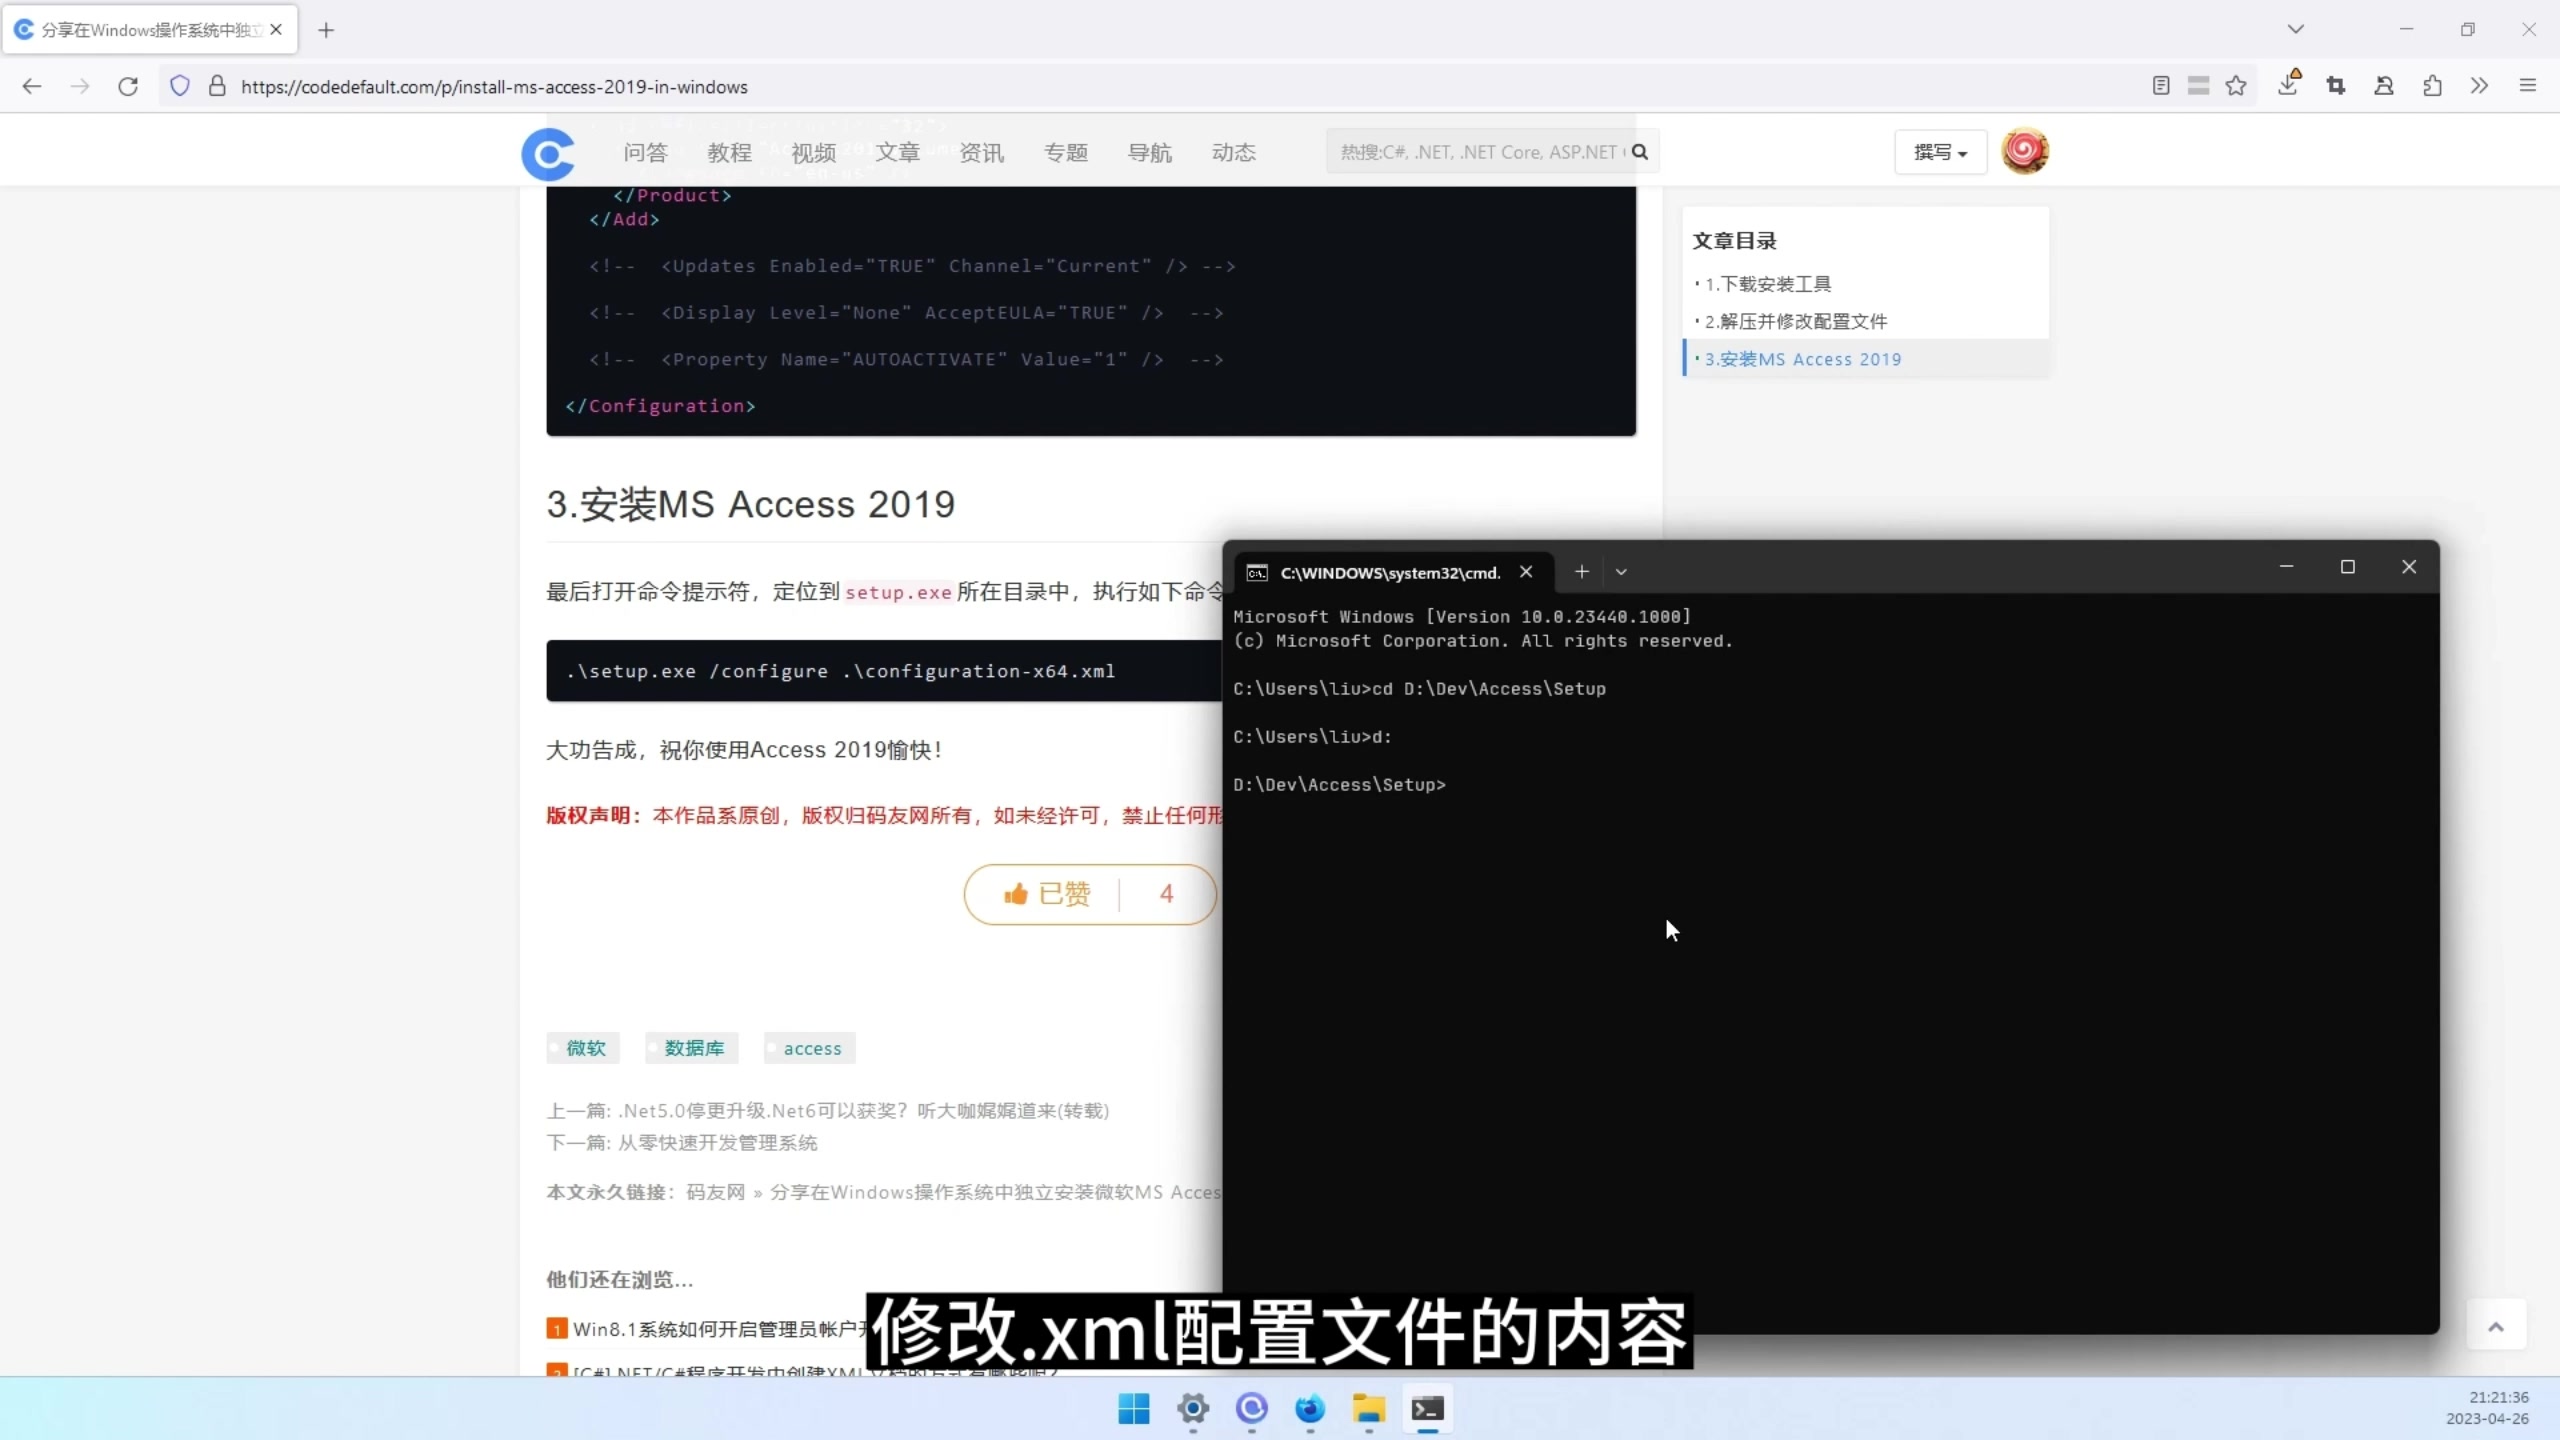The image size is (2560, 1440).
Task: Click the codedefault site logo
Action: pos(548,154)
